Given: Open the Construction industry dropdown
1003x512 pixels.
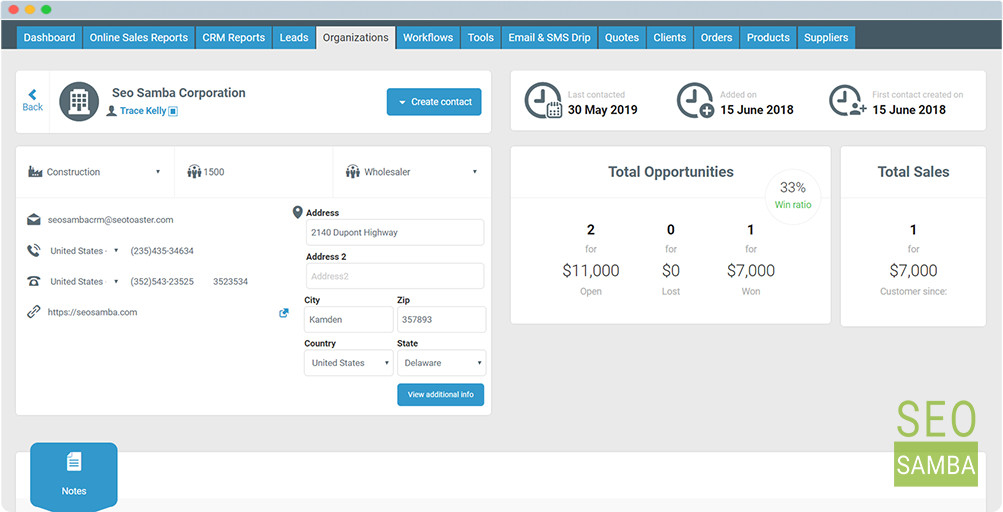Looking at the screenshot, I should (95, 172).
